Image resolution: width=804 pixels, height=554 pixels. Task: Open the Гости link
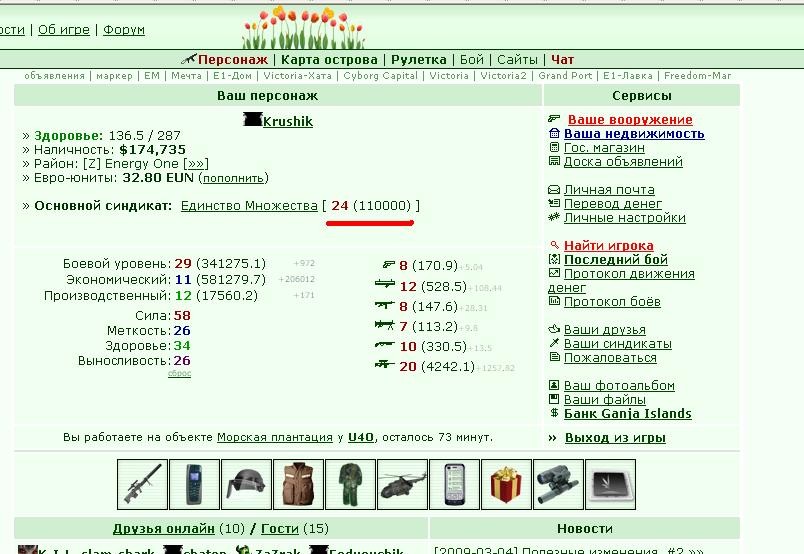click(x=280, y=528)
